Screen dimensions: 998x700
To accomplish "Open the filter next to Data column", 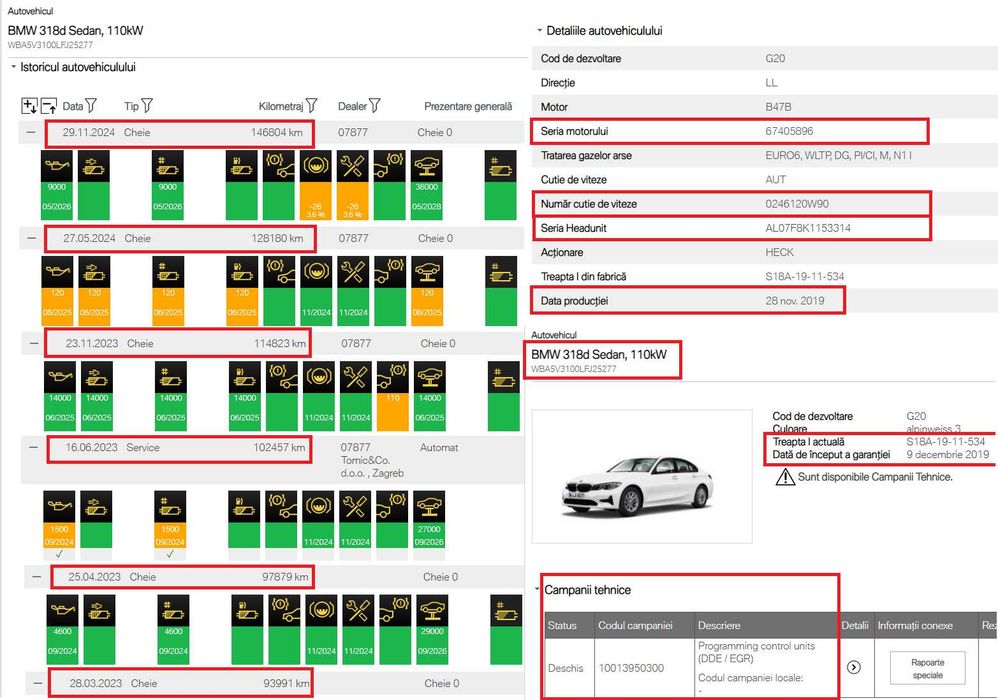I will pyautogui.click(x=91, y=106).
